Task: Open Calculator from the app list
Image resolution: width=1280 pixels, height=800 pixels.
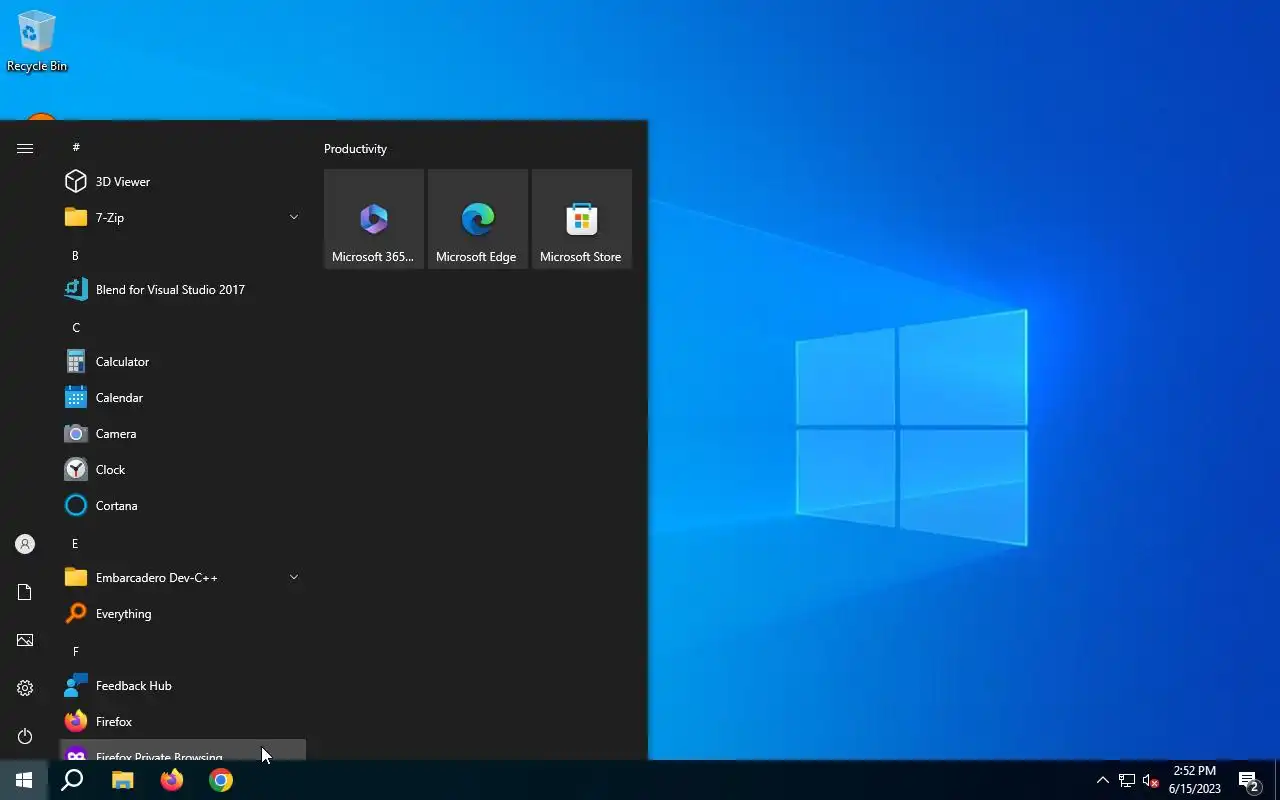Action: [183, 362]
